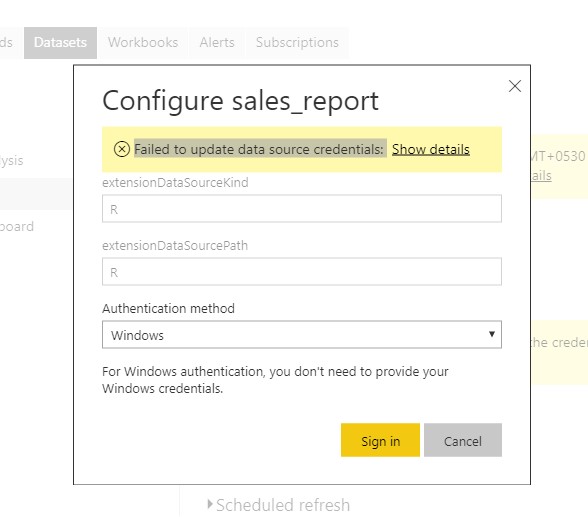Click the Windows authentication note text
Image resolution: width=588 pixels, height=517 pixels.
[x=275, y=380]
